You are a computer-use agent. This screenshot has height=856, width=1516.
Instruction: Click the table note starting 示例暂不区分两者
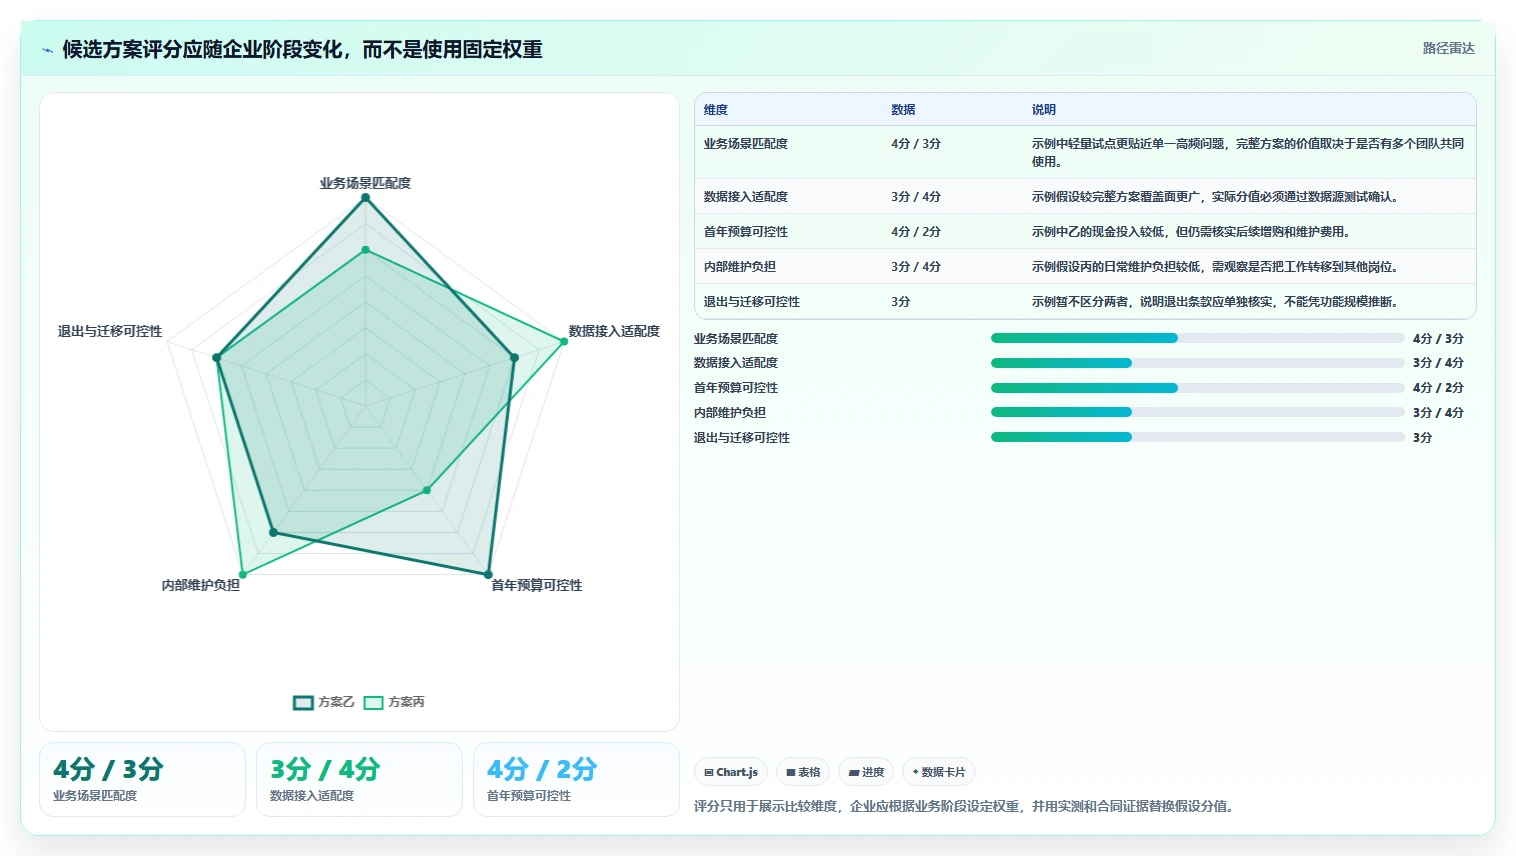(1216, 302)
